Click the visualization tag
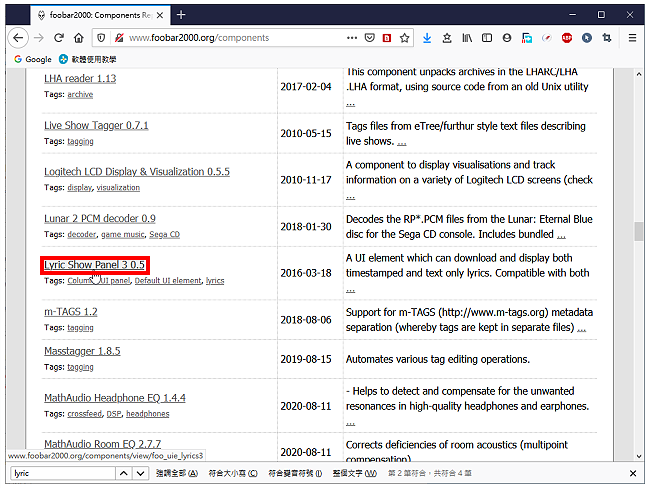 pyautogui.click(x=118, y=188)
